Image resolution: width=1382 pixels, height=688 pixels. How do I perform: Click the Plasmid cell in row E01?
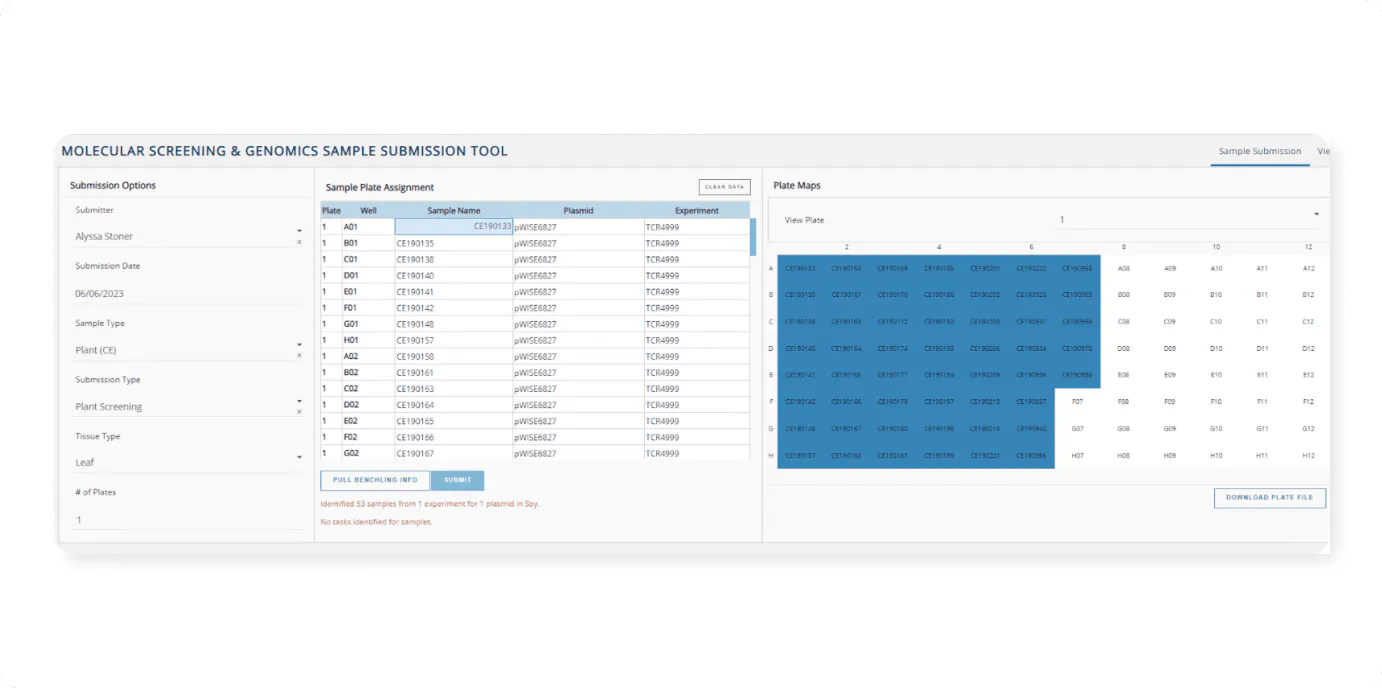click(x=579, y=292)
